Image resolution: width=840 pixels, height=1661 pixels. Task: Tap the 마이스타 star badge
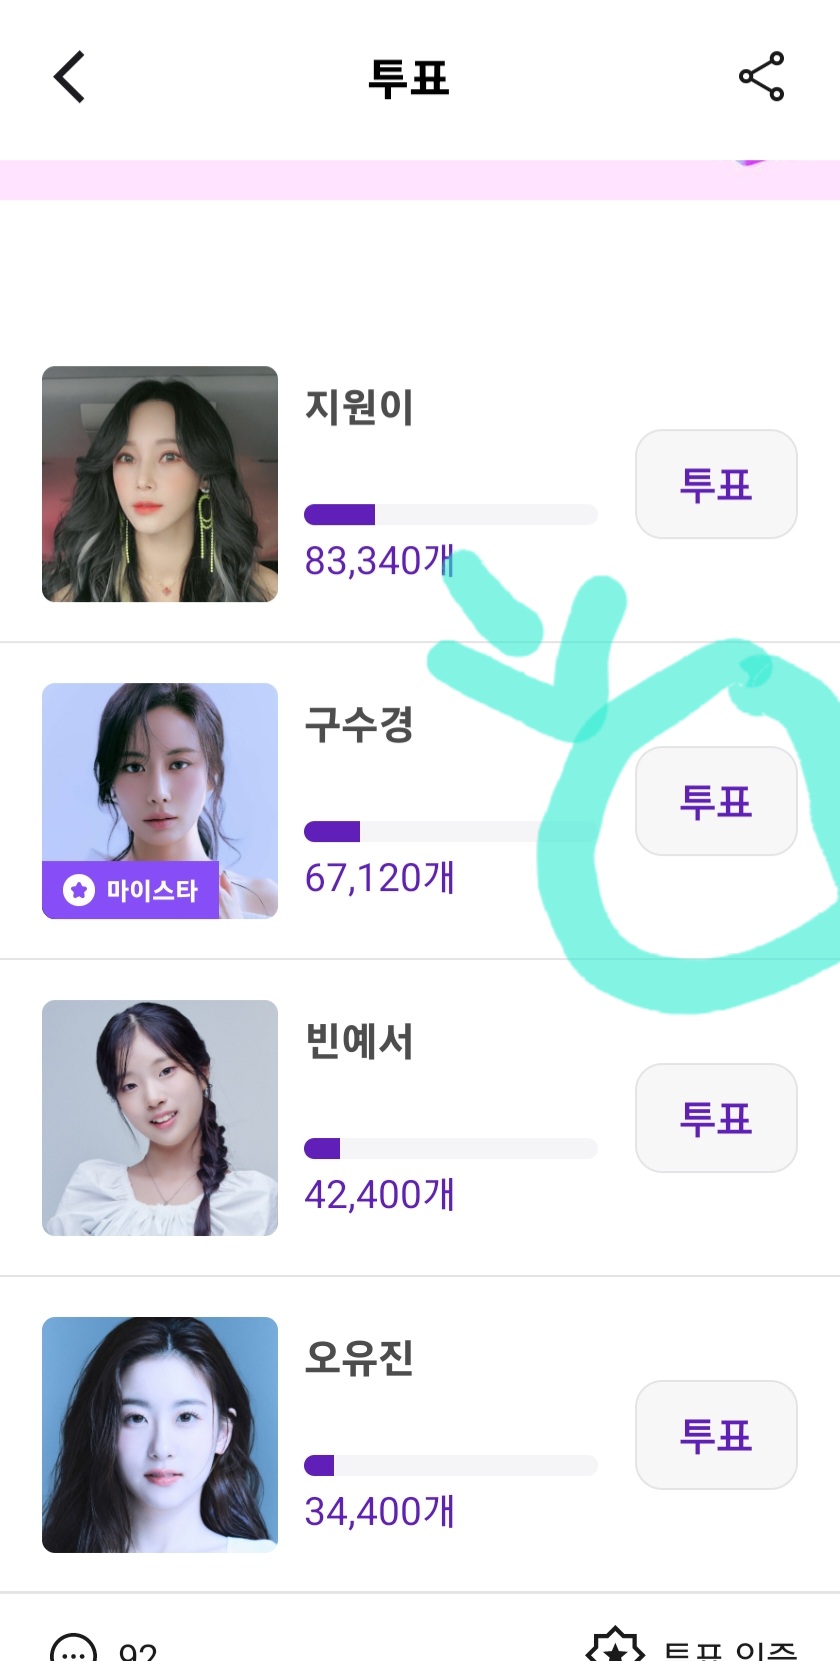130,889
